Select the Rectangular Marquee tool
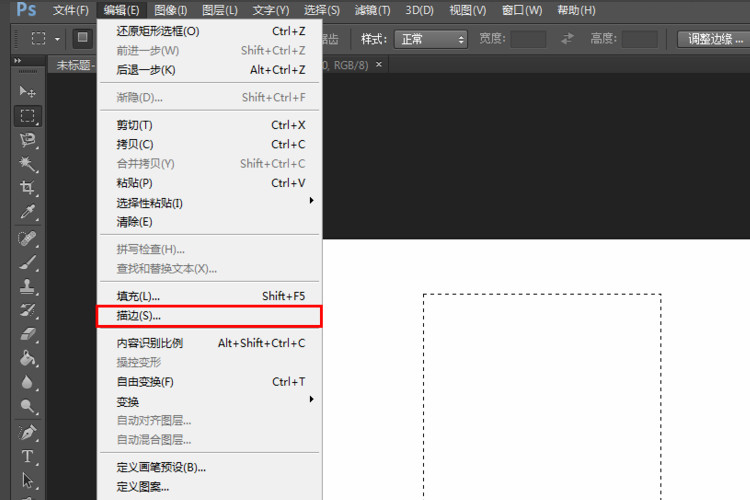The image size is (750, 500). pos(27,116)
